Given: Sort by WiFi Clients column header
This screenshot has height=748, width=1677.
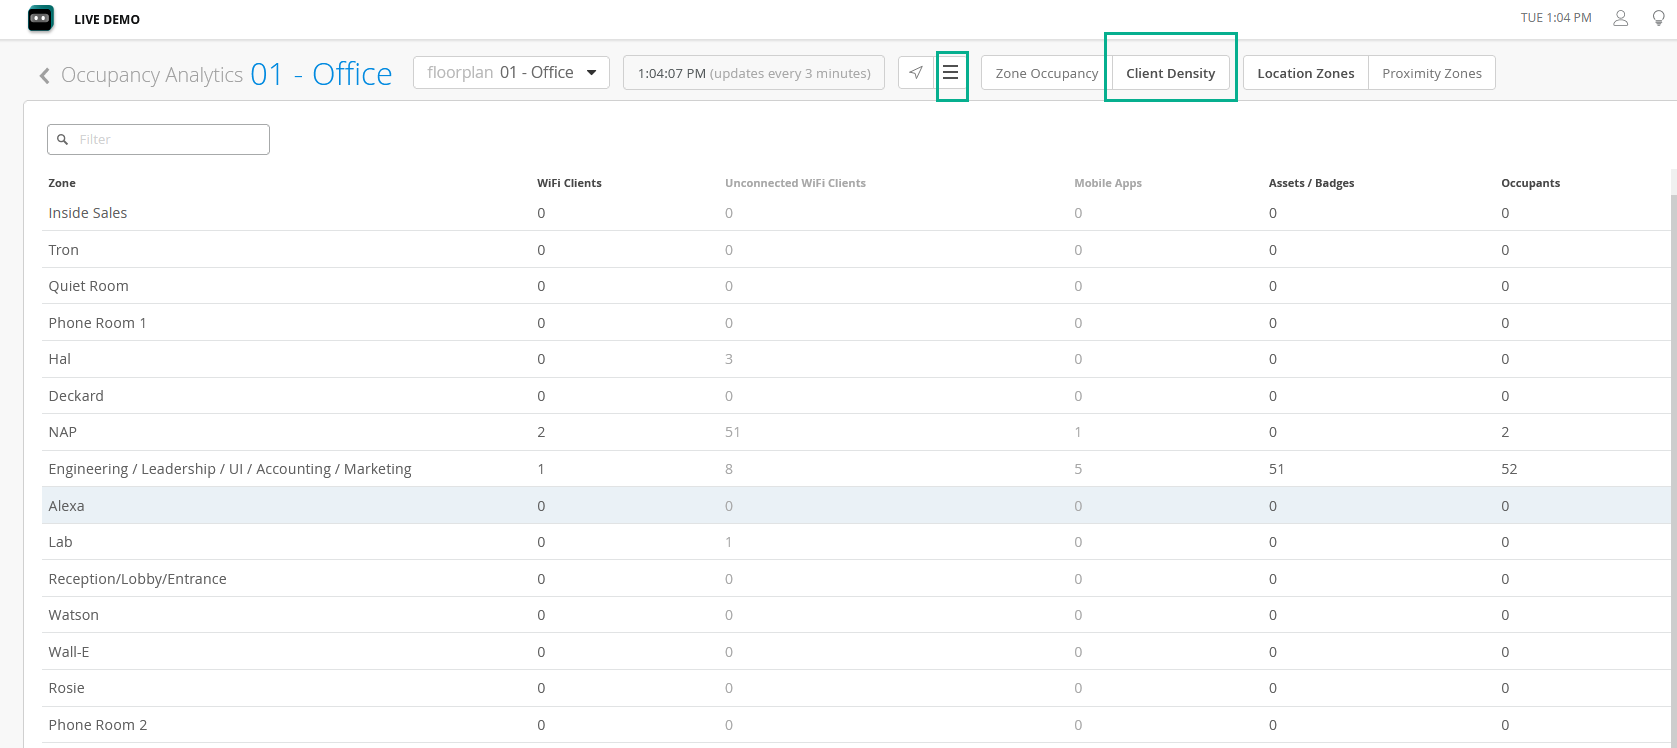Looking at the screenshot, I should [x=569, y=183].
